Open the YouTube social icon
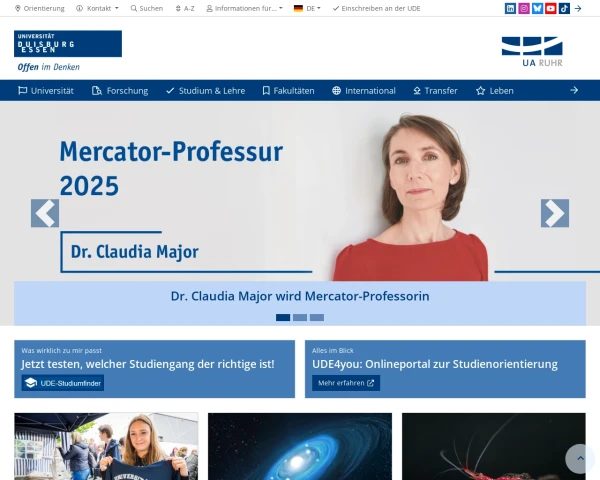The height and width of the screenshot is (480, 600). coord(551,8)
